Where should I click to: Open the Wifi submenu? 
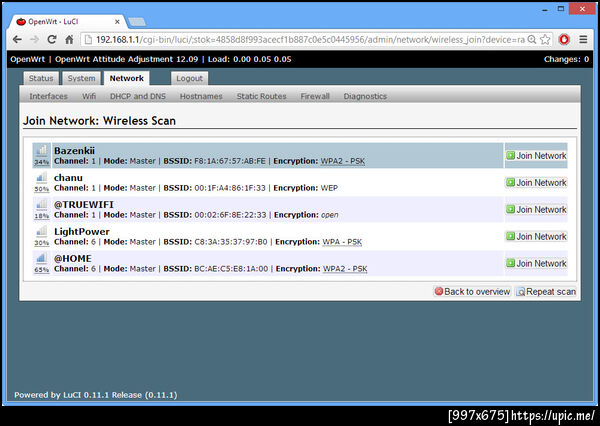[x=89, y=96]
